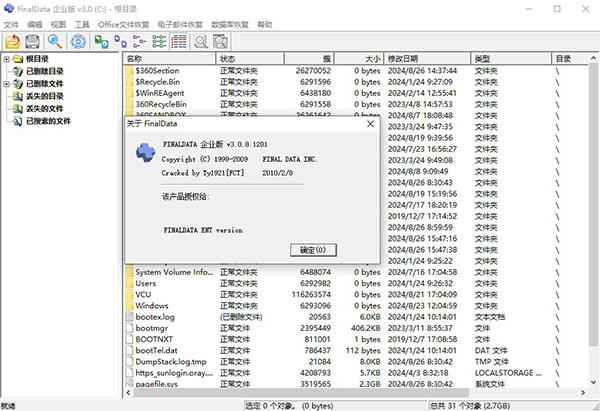Select the large icons view toolbar button
The width and height of the screenshot is (600, 411).
point(101,41)
